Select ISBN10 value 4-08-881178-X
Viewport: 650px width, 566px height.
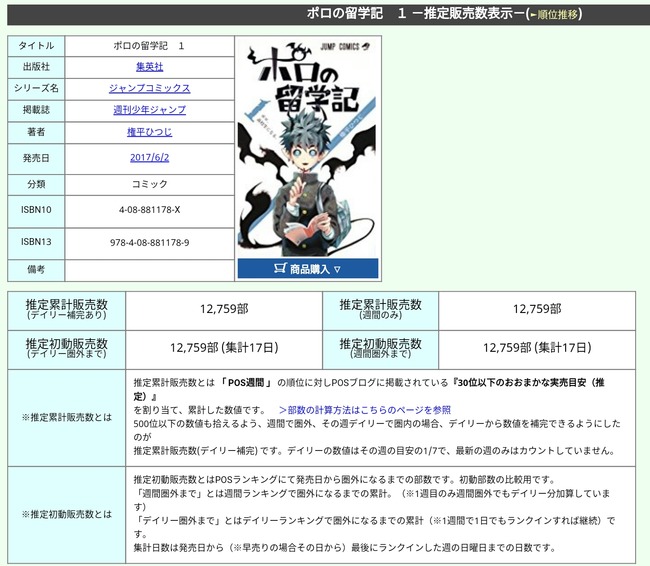click(x=149, y=210)
